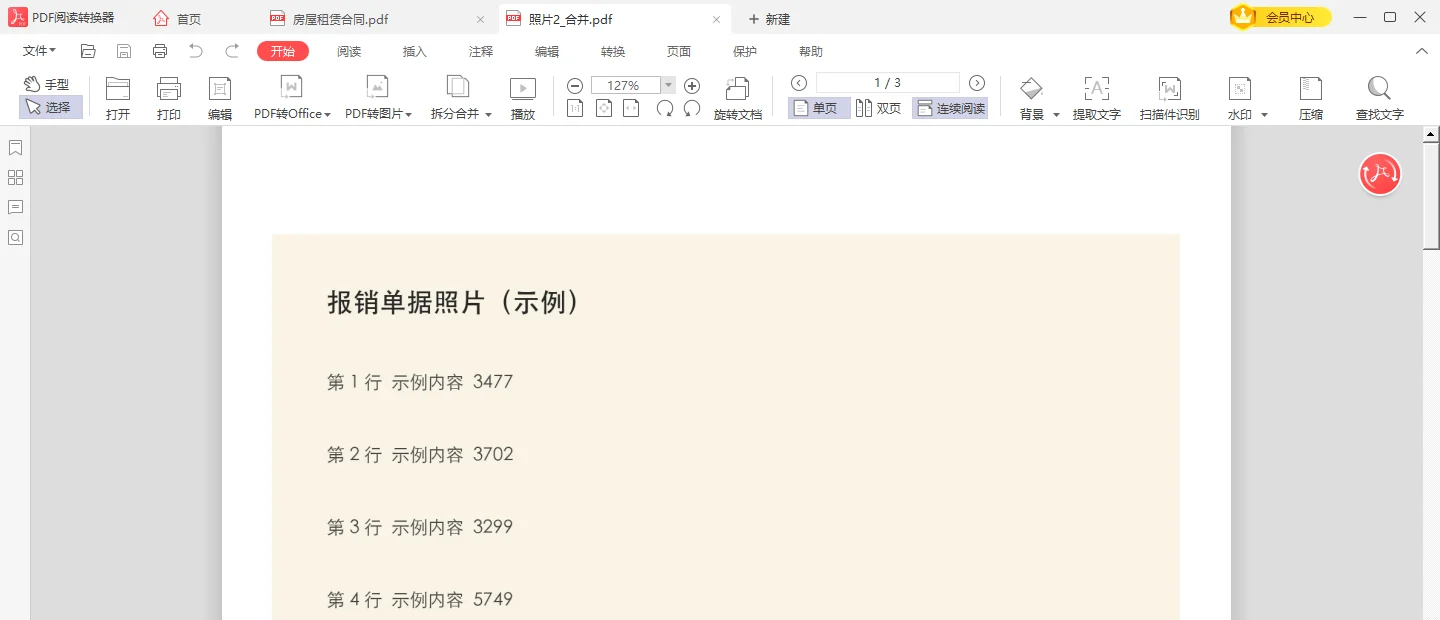Click 新建 new tab button
Image resolution: width=1440 pixels, height=620 pixels.
(x=770, y=19)
